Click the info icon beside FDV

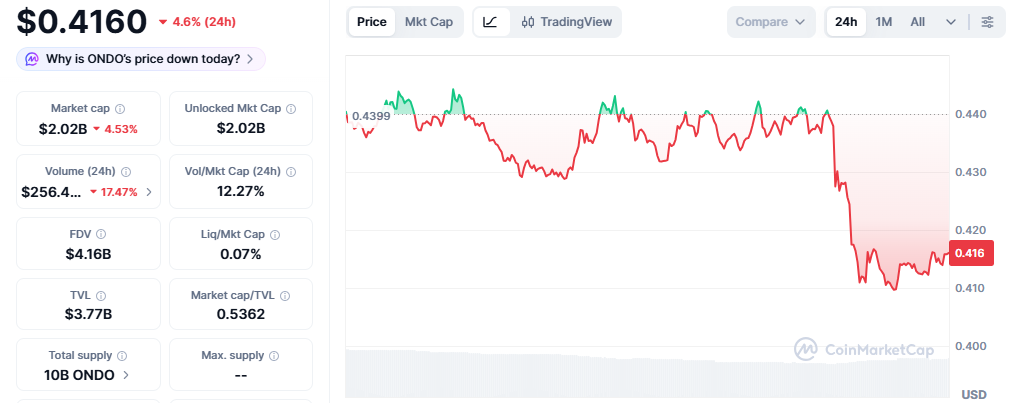[x=101, y=234]
